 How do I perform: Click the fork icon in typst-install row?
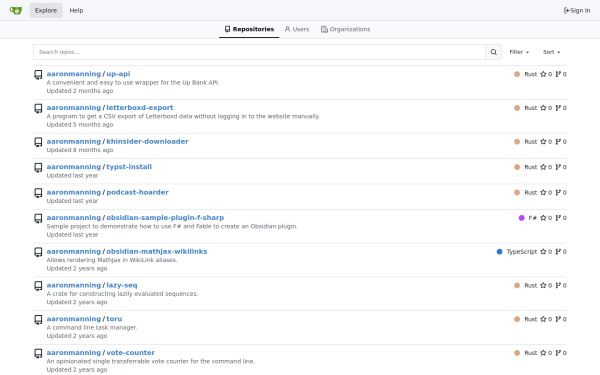coord(558,167)
